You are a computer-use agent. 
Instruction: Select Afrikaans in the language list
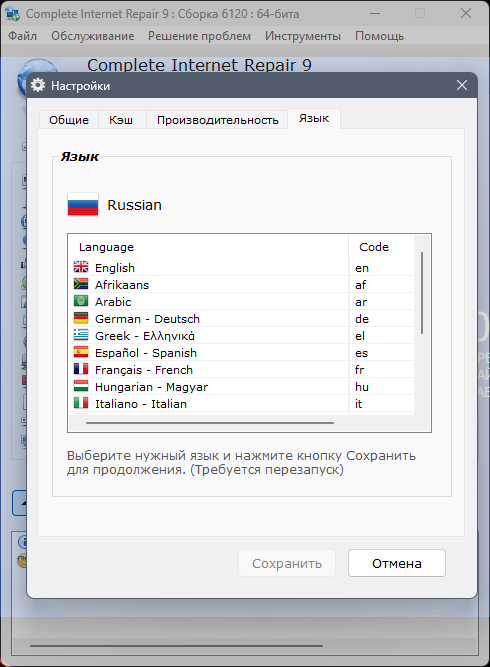[241, 285]
